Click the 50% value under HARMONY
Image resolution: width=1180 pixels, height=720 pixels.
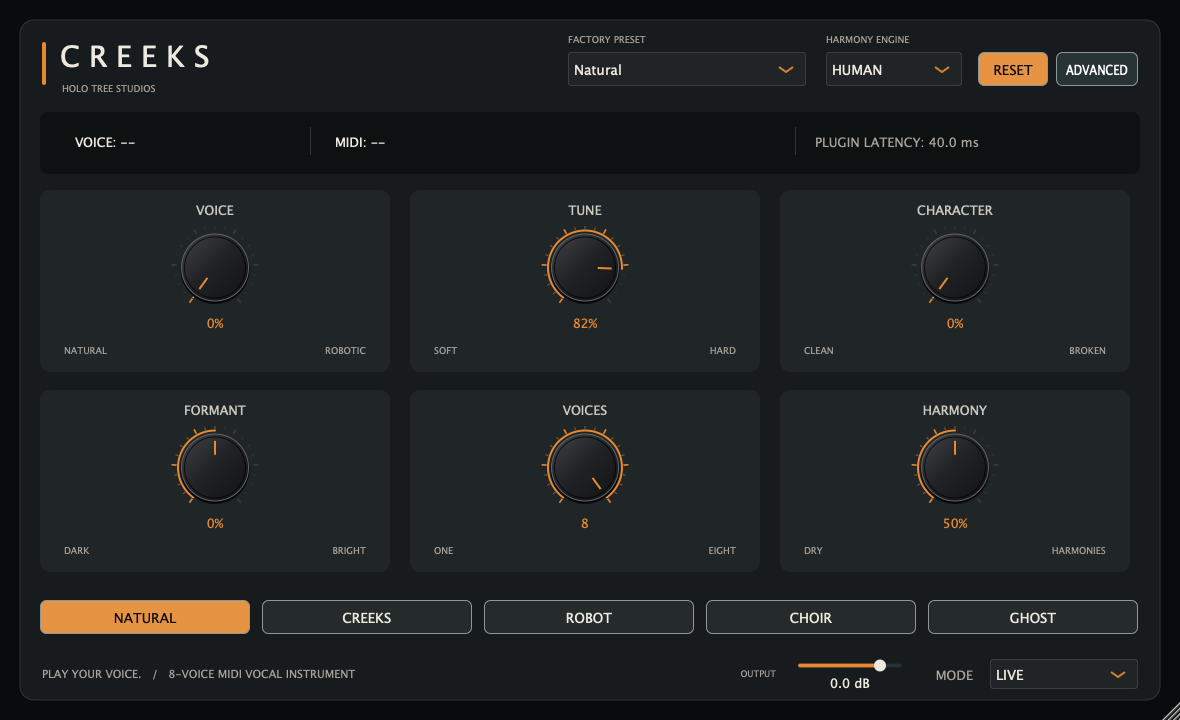(955, 524)
